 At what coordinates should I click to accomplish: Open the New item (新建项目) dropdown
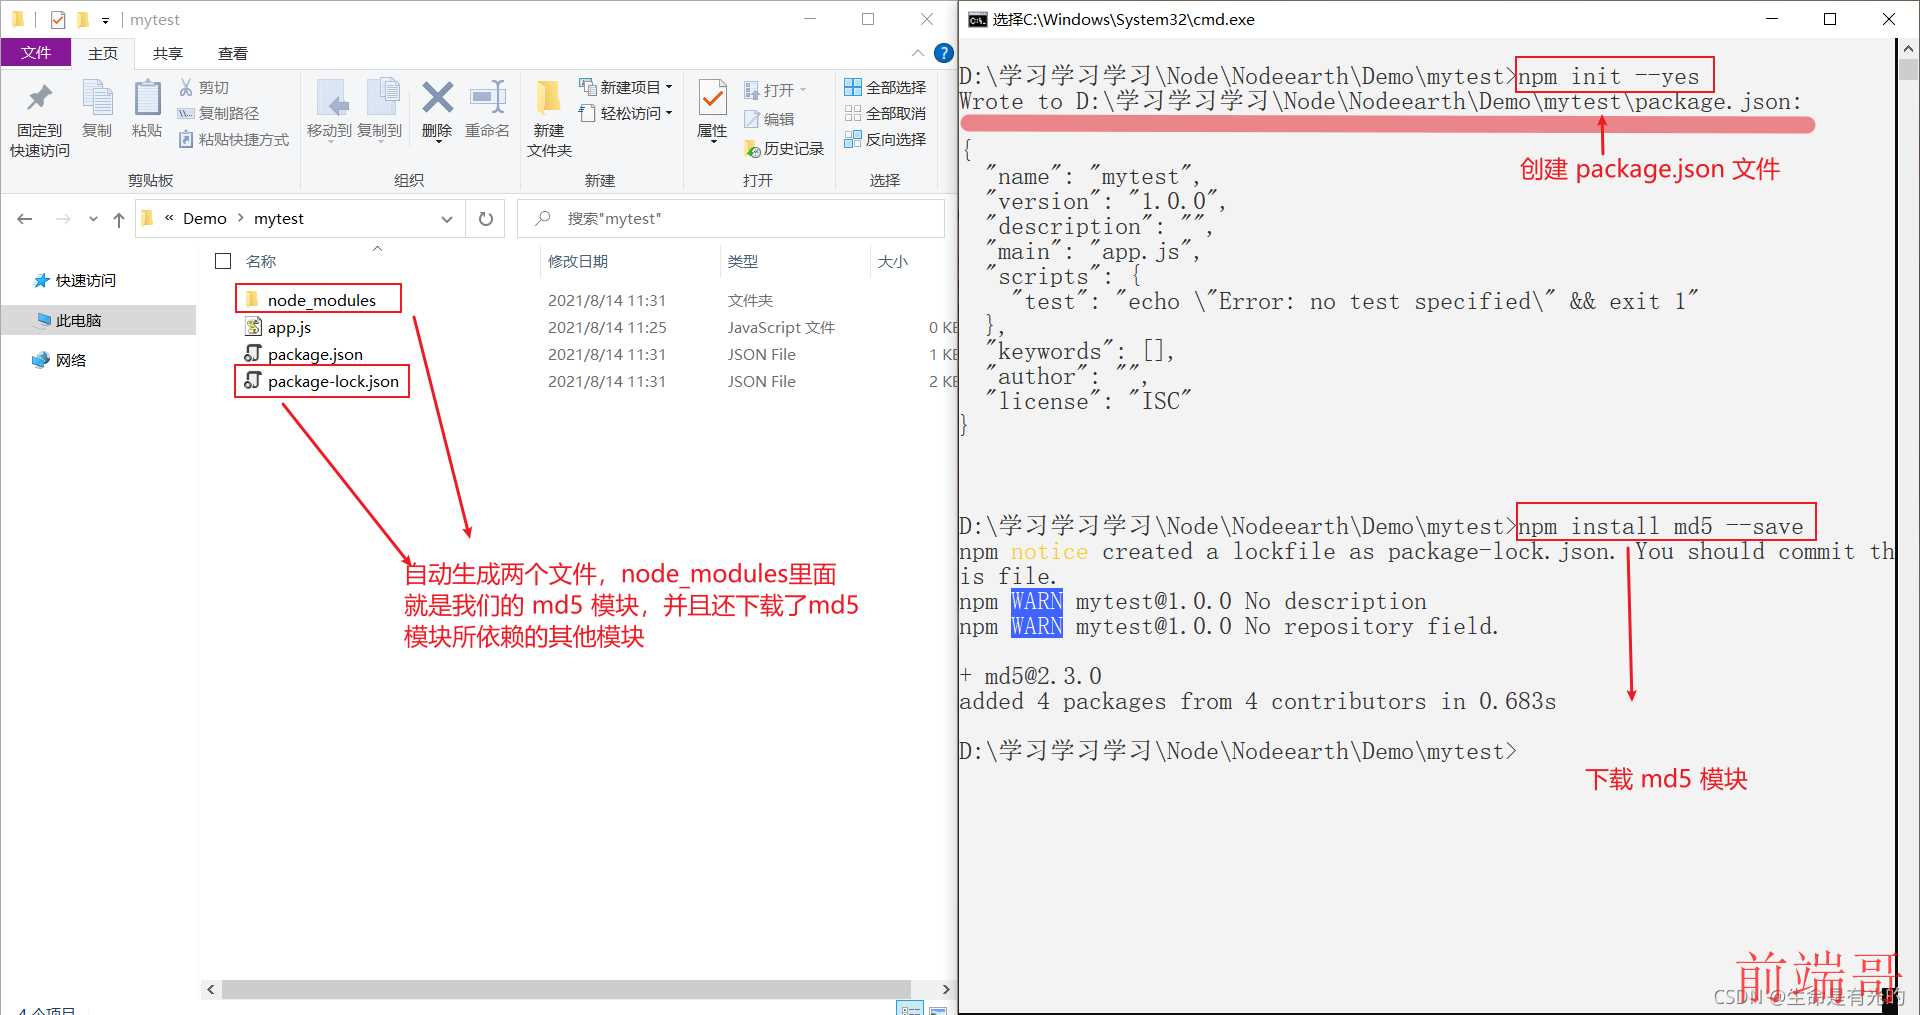pyautogui.click(x=626, y=87)
